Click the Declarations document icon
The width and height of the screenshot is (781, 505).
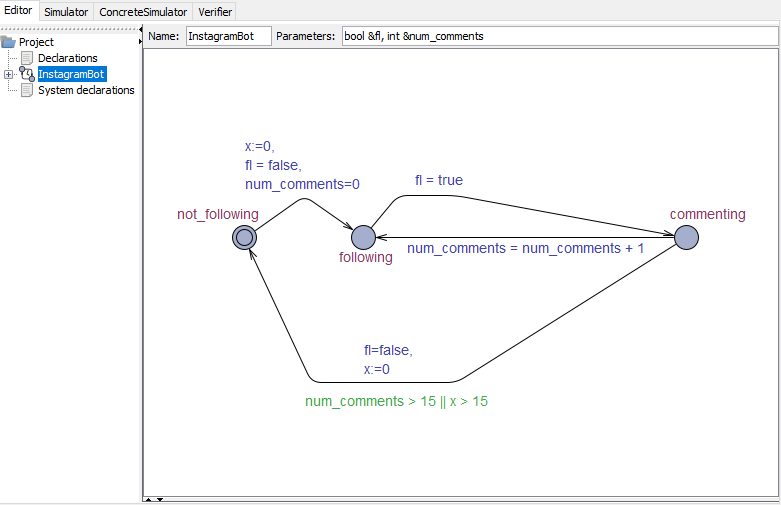click(x=27, y=58)
